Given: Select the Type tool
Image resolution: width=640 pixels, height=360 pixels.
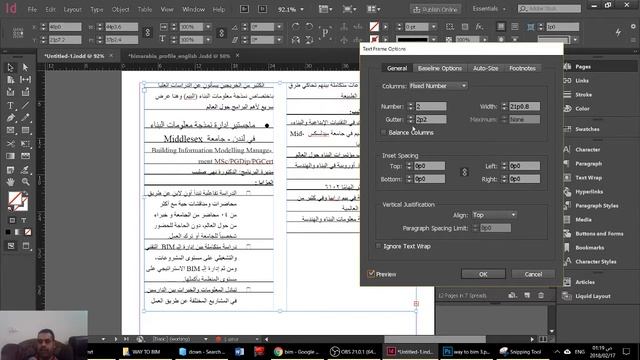Looking at the screenshot, I should (x=11, y=105).
